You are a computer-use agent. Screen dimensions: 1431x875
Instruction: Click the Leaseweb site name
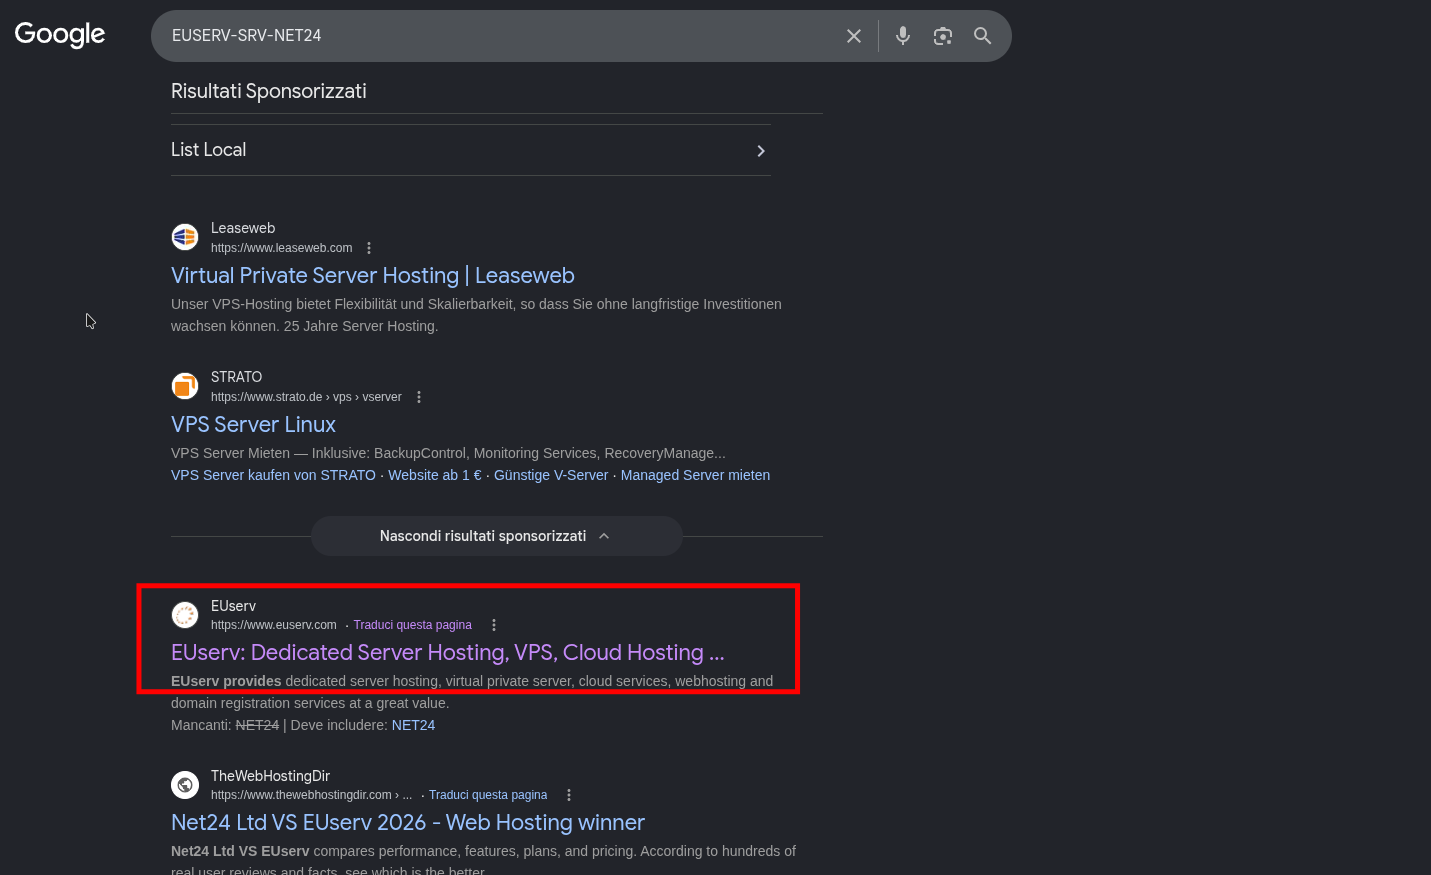coord(243,228)
